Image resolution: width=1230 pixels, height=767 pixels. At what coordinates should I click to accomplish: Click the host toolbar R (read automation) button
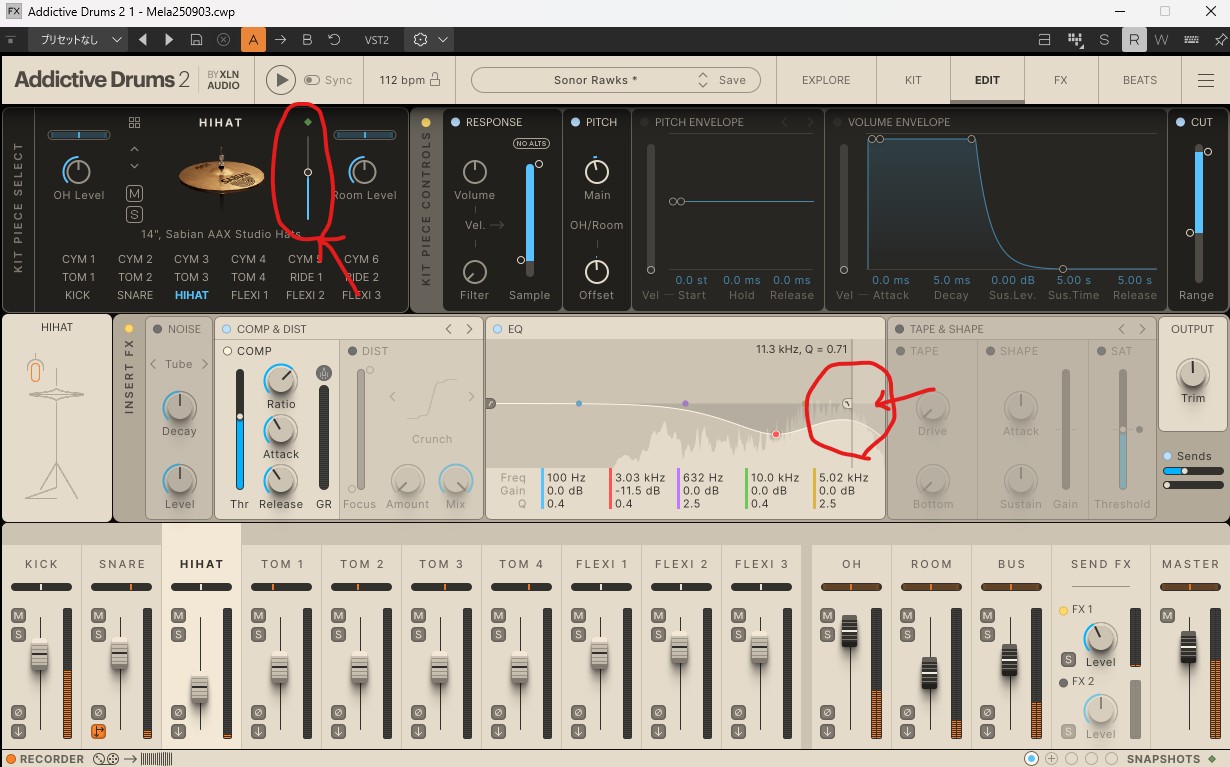(1133, 40)
